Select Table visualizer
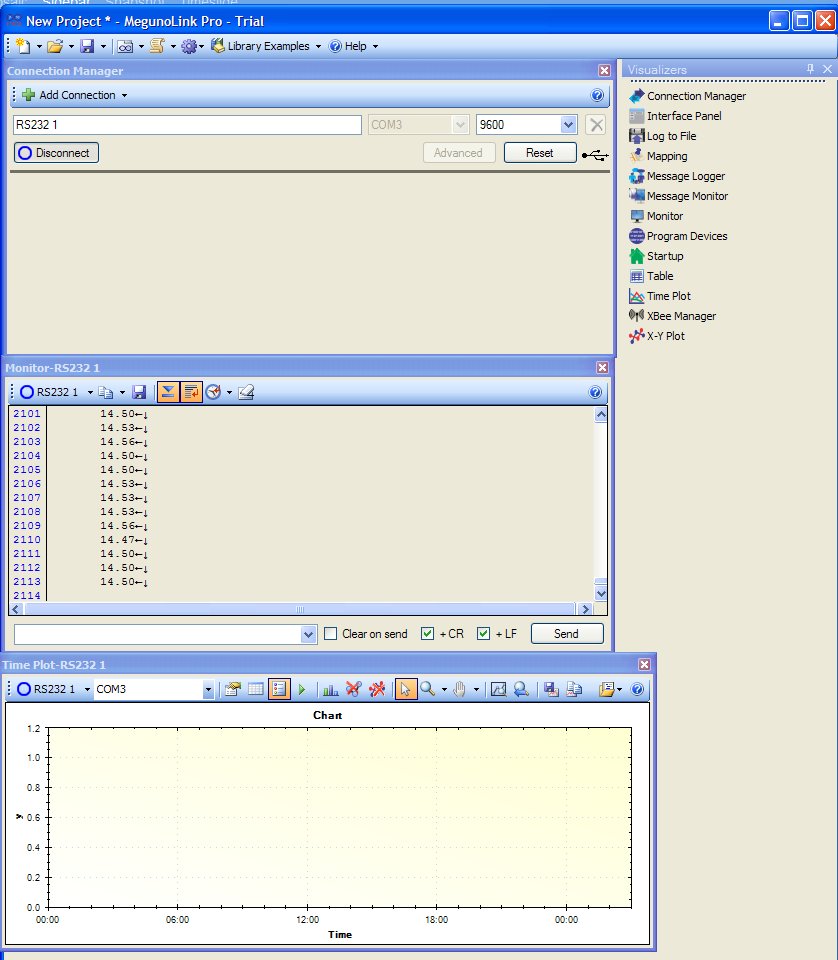 point(651,276)
